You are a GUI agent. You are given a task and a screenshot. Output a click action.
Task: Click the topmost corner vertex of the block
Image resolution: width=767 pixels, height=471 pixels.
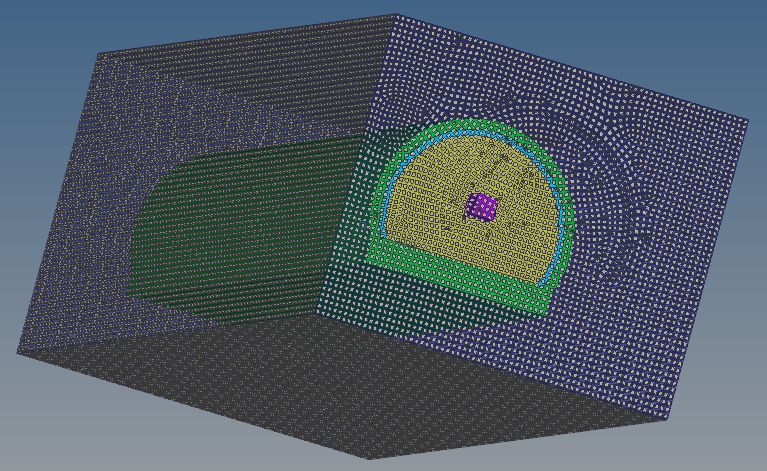pos(396,15)
